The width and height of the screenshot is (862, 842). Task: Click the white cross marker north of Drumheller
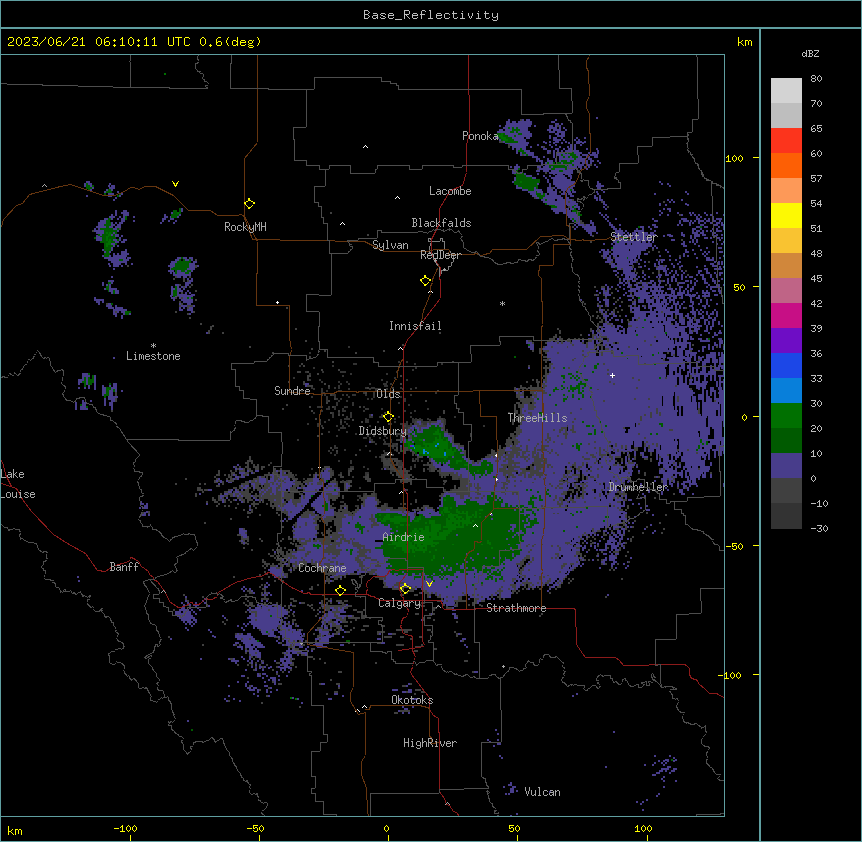tap(612, 375)
